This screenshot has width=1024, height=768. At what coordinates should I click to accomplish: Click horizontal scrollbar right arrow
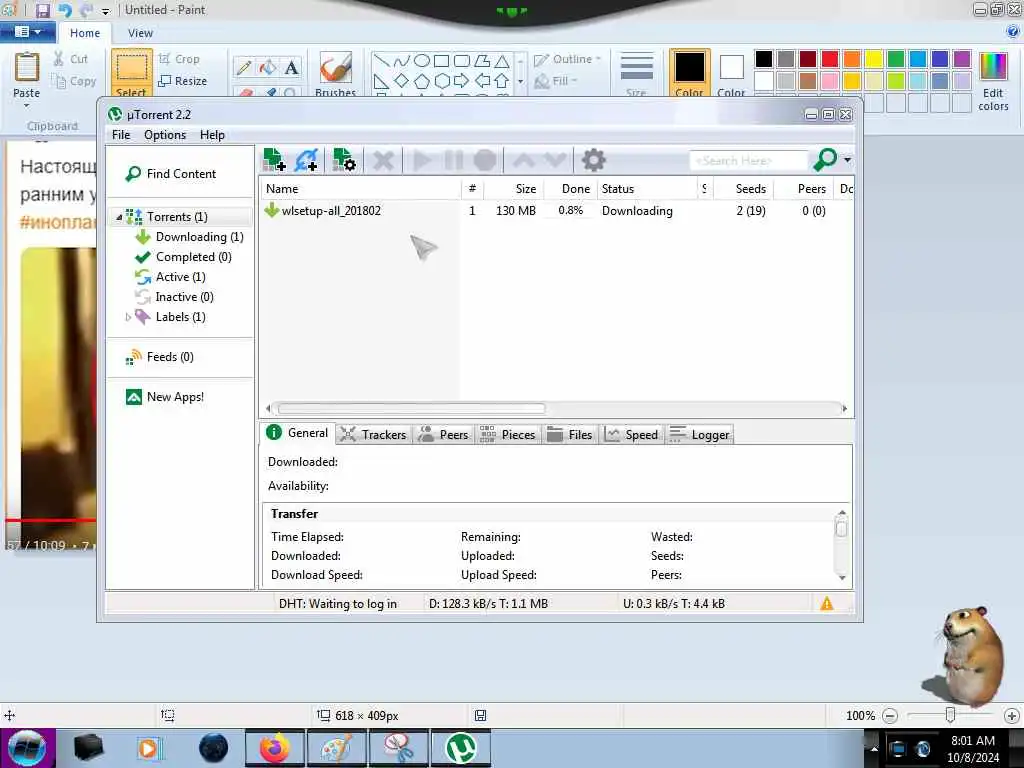point(844,409)
